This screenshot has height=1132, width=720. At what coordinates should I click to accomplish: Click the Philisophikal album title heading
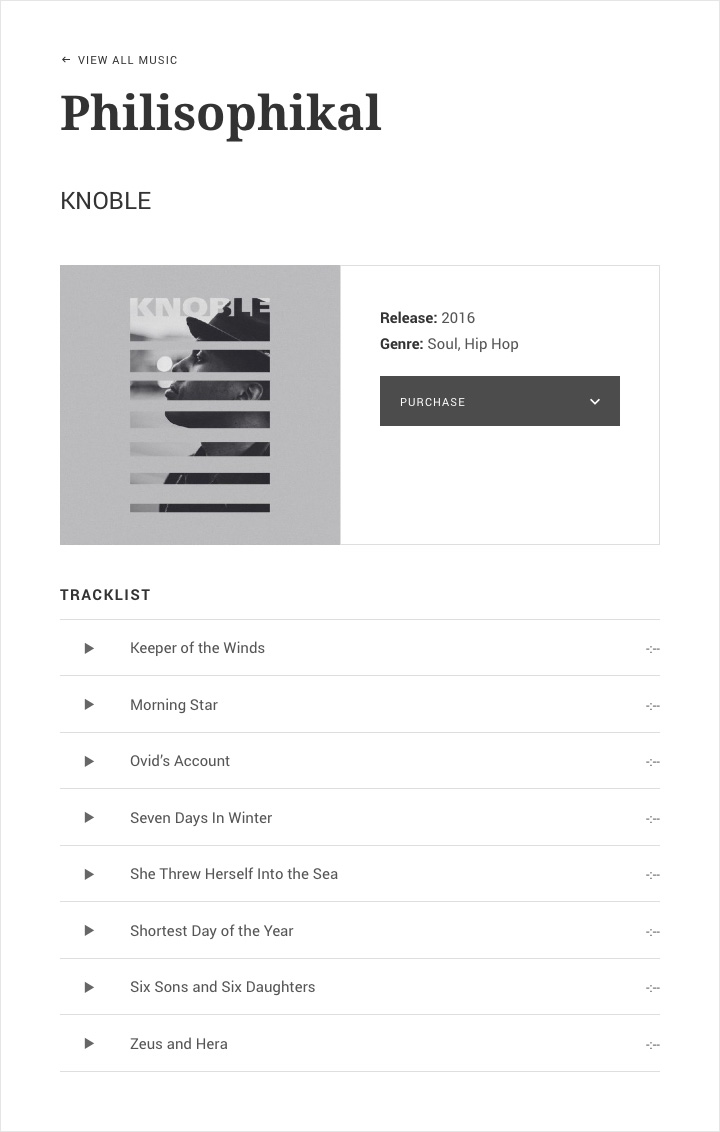(220, 114)
